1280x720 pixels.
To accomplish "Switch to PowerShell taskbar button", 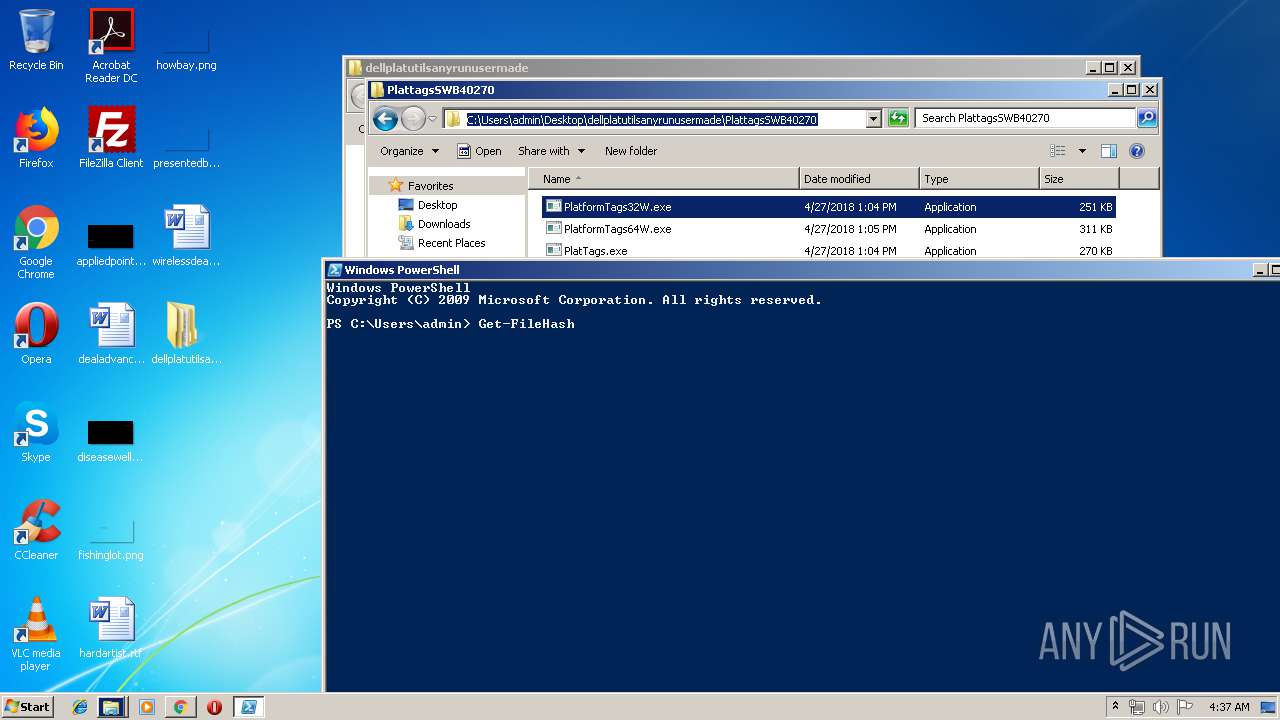I will 248,707.
